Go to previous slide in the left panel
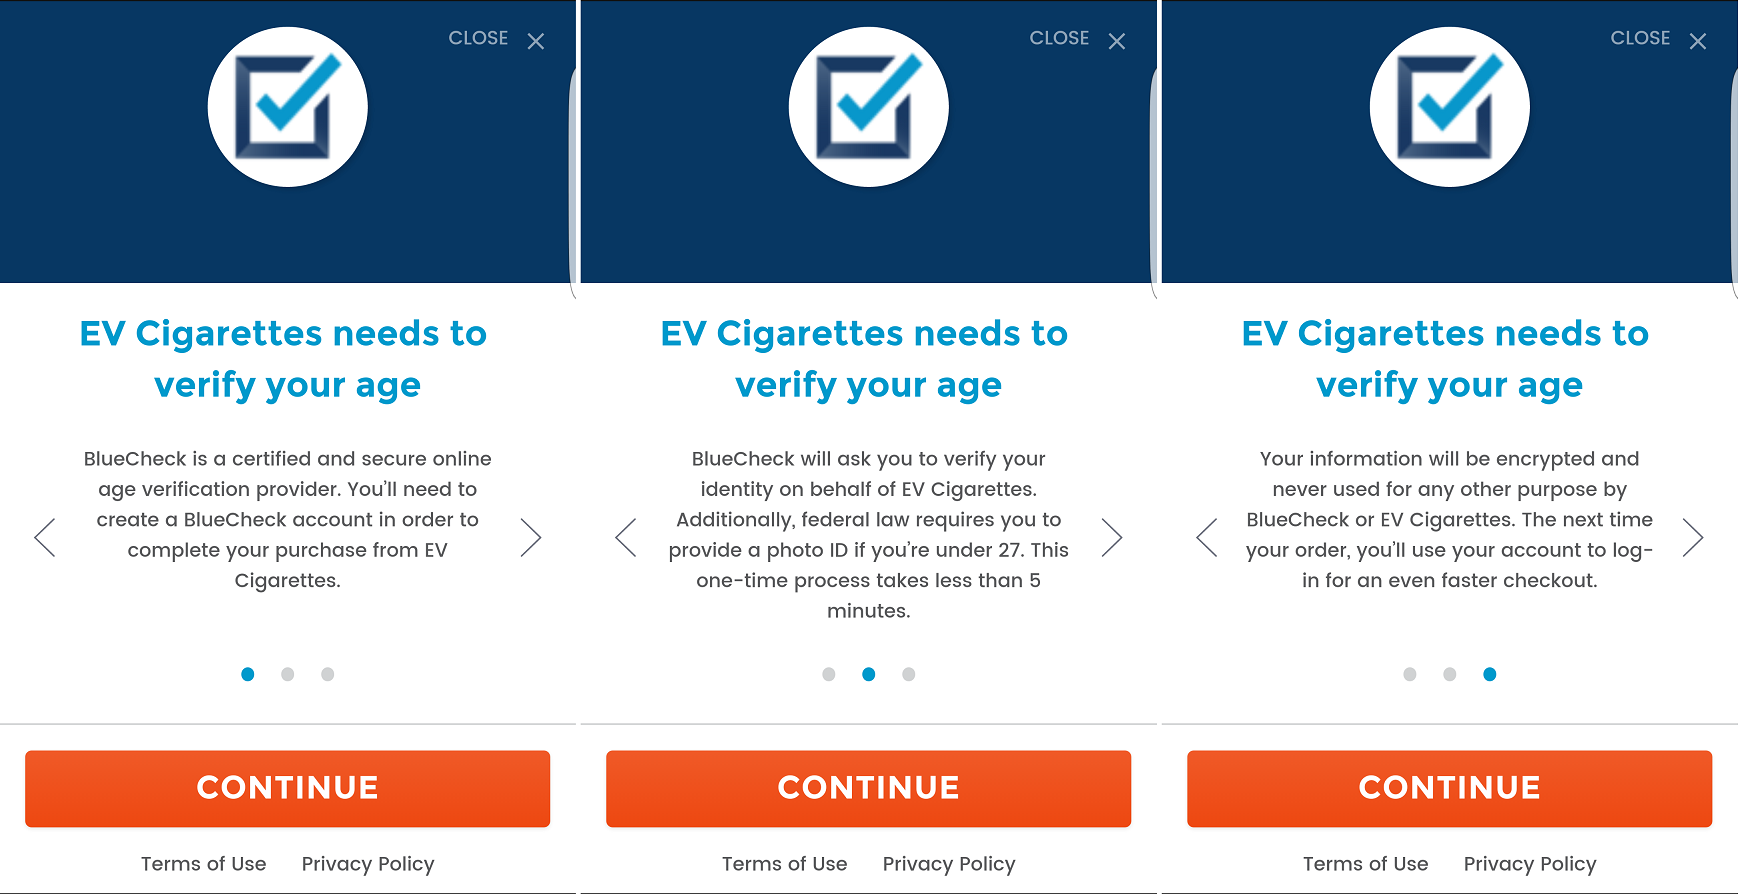 point(45,537)
